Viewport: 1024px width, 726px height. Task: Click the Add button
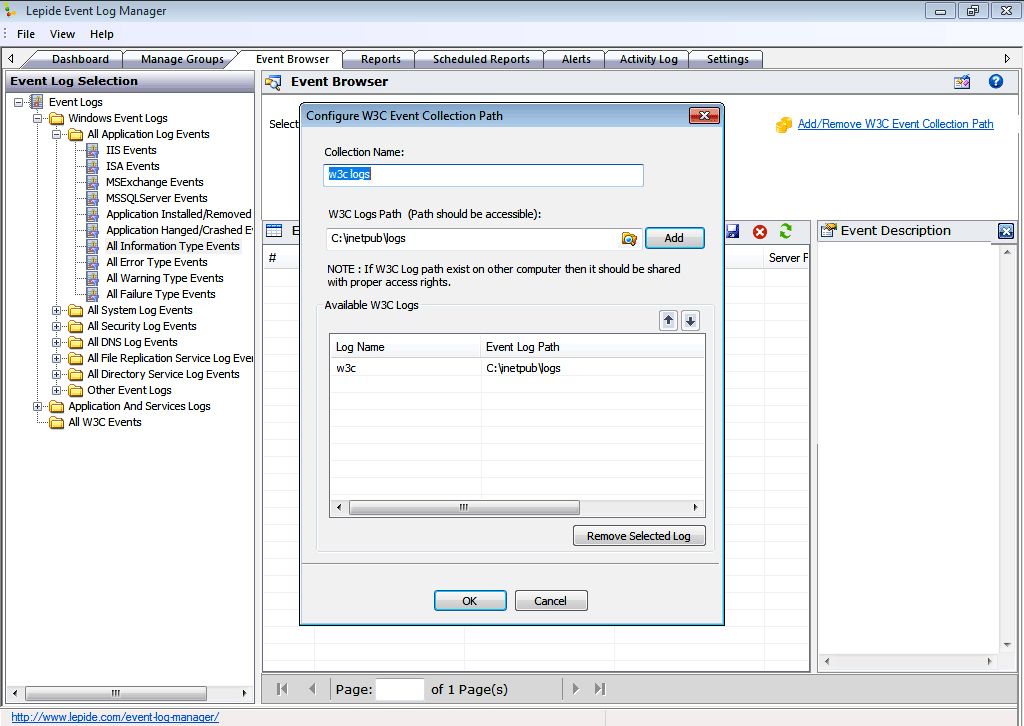674,238
